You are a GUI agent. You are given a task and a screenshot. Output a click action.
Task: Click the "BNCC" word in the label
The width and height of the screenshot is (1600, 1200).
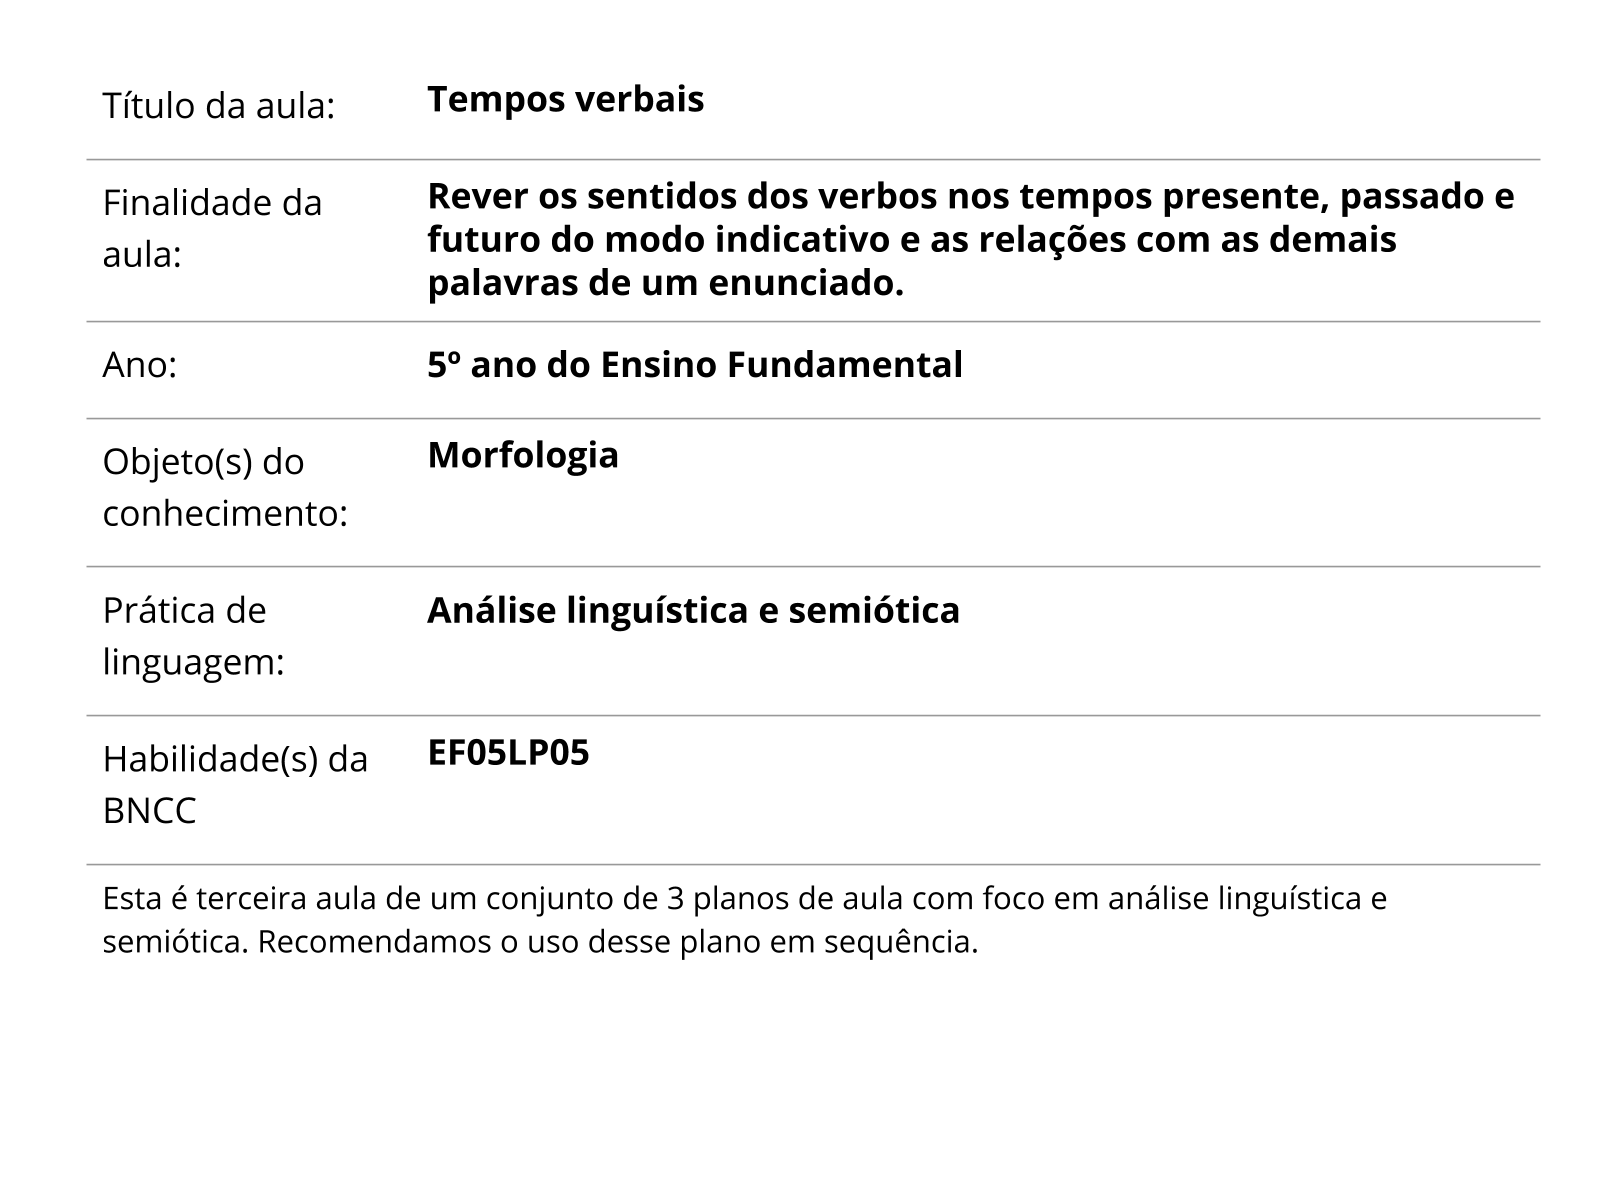[149, 811]
